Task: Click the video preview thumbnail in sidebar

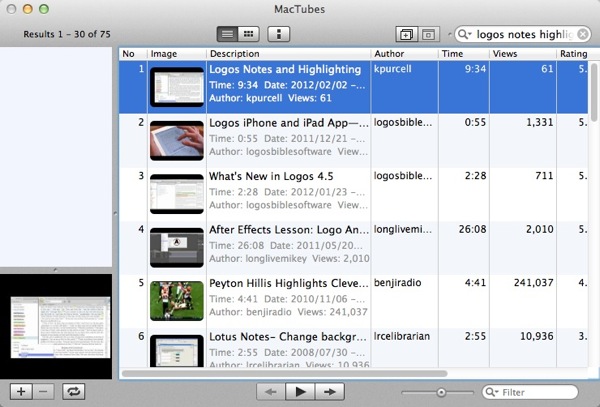Action: 60,327
